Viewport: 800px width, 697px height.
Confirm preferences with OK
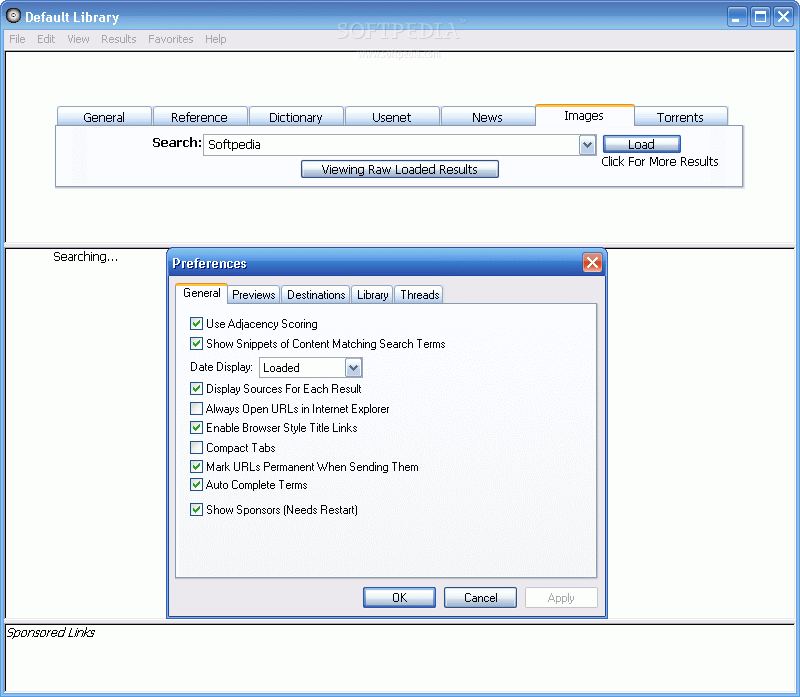399,597
